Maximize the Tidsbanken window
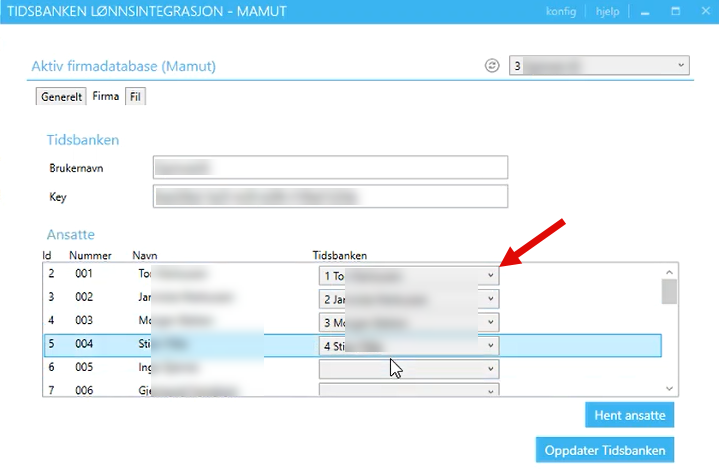 point(675,11)
